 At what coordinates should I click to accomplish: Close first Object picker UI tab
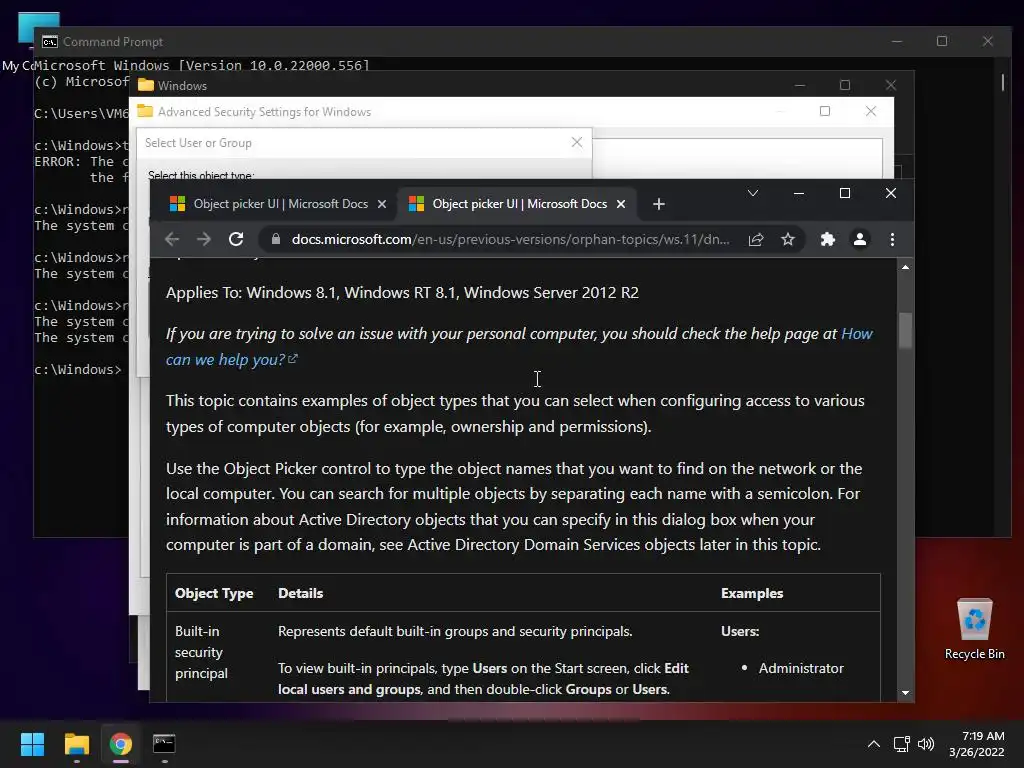pos(382,204)
